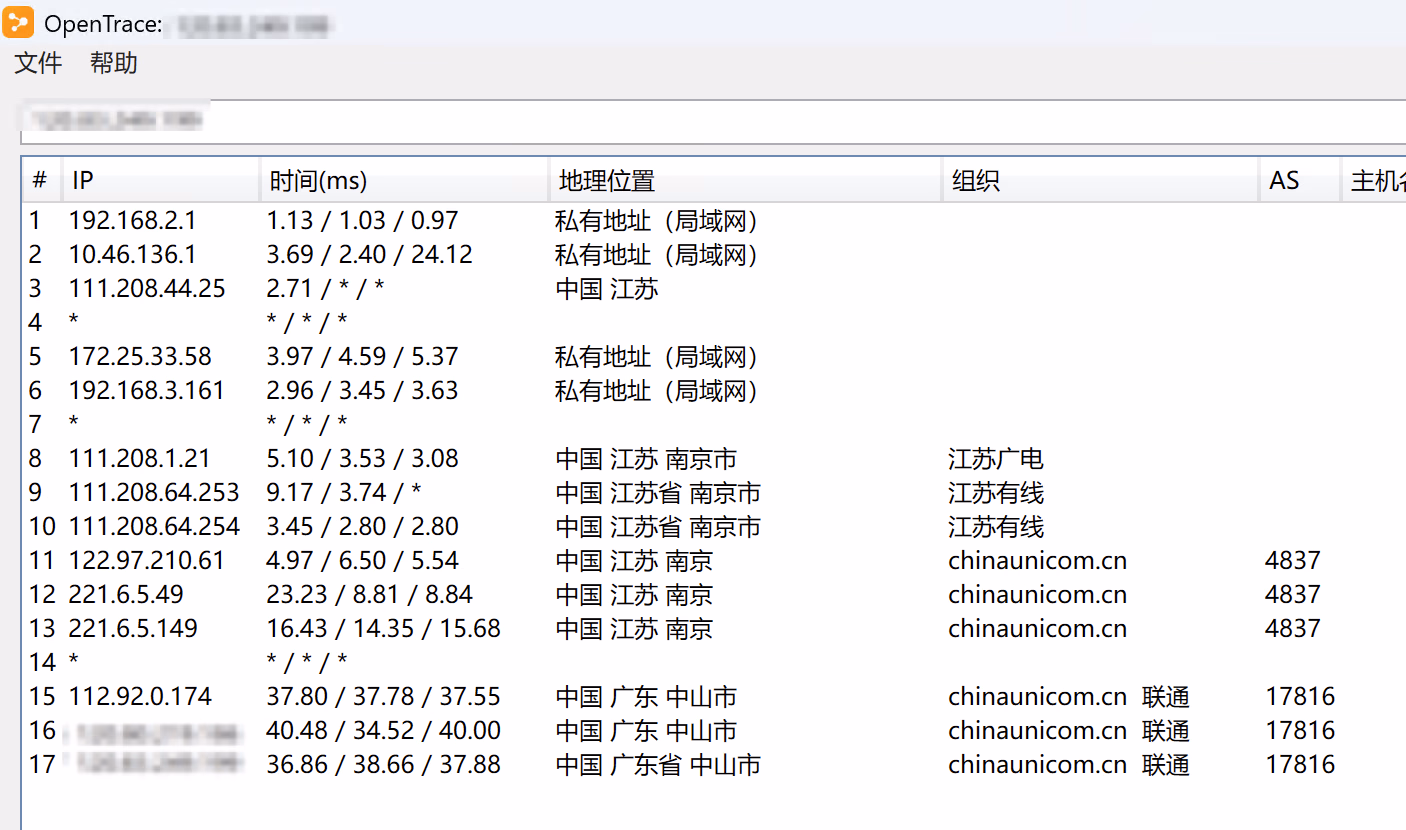Viewport: 1406px width, 830px height.
Task: Select the row for IP 111.208.1.21
Action: click(x=140, y=459)
